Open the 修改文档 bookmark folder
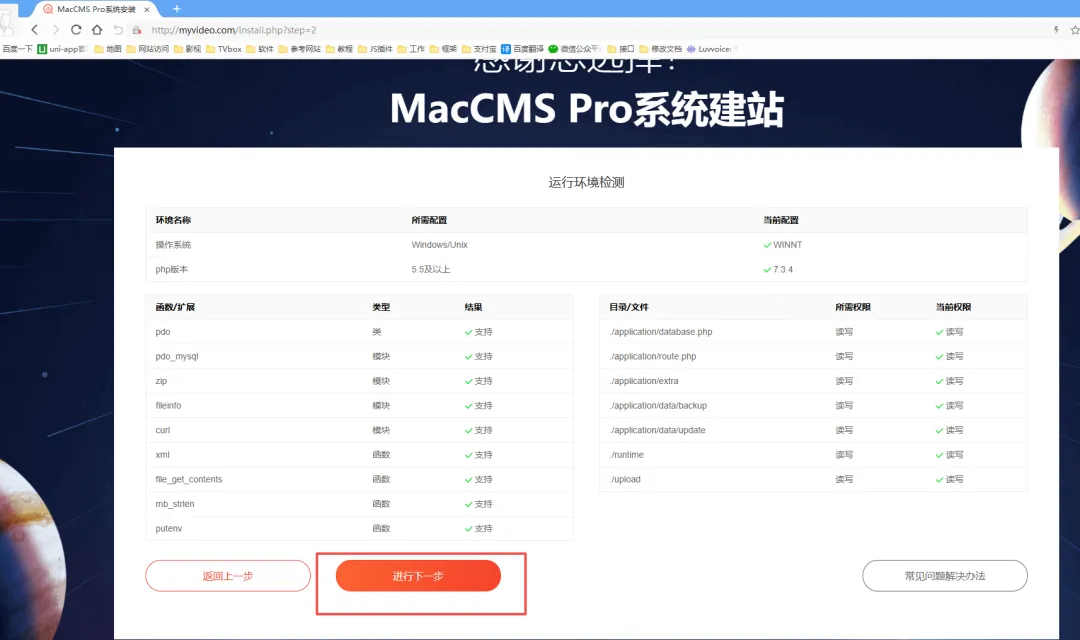Image resolution: width=1080 pixels, height=640 pixels. [661, 49]
